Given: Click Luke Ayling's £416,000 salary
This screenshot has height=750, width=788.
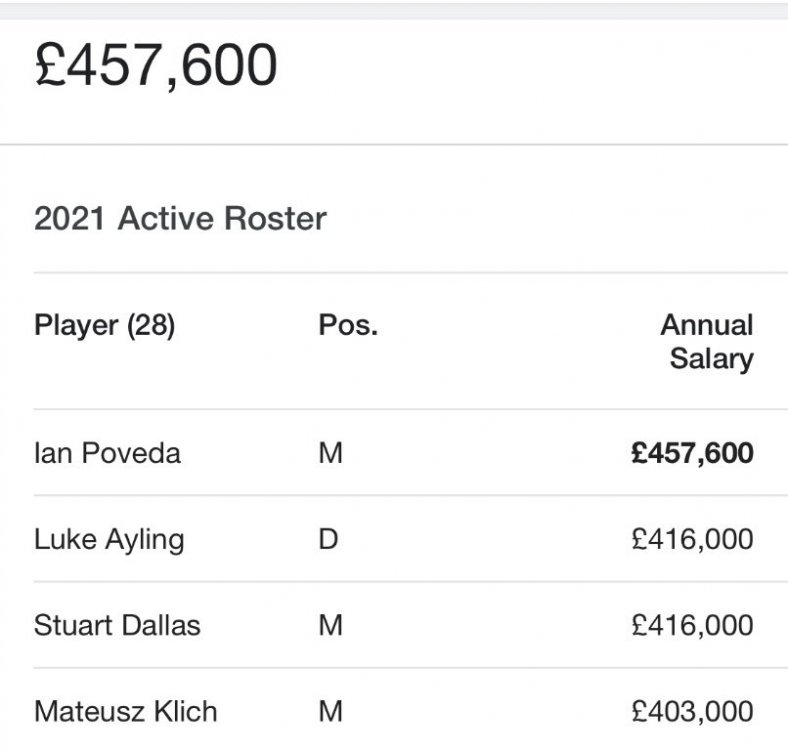Looking at the screenshot, I should click(x=692, y=540).
